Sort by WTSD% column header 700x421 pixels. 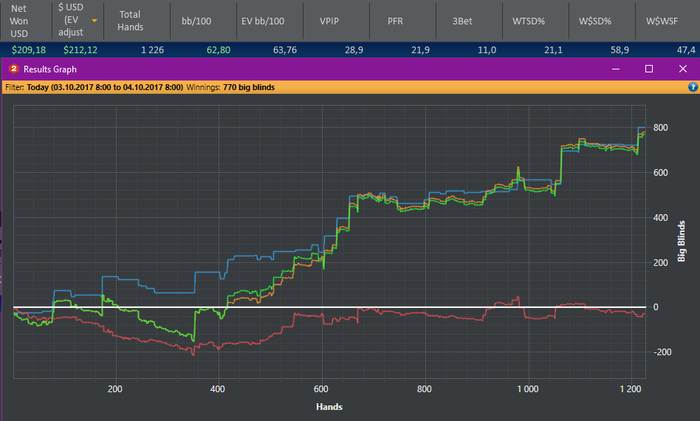pyautogui.click(x=536, y=21)
